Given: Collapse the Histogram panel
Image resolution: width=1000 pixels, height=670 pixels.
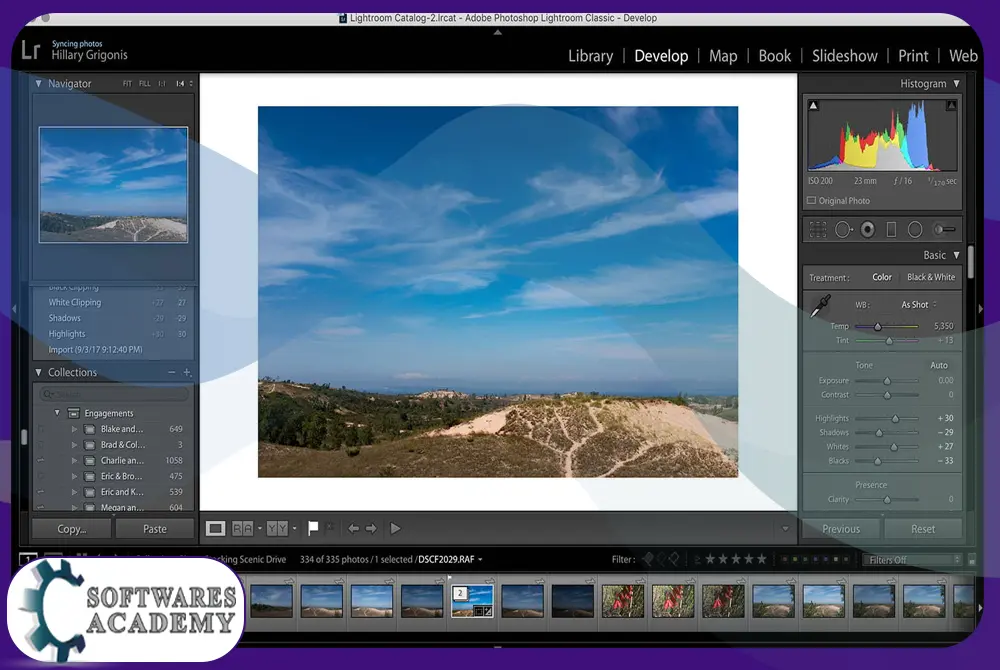Looking at the screenshot, I should pos(956,84).
